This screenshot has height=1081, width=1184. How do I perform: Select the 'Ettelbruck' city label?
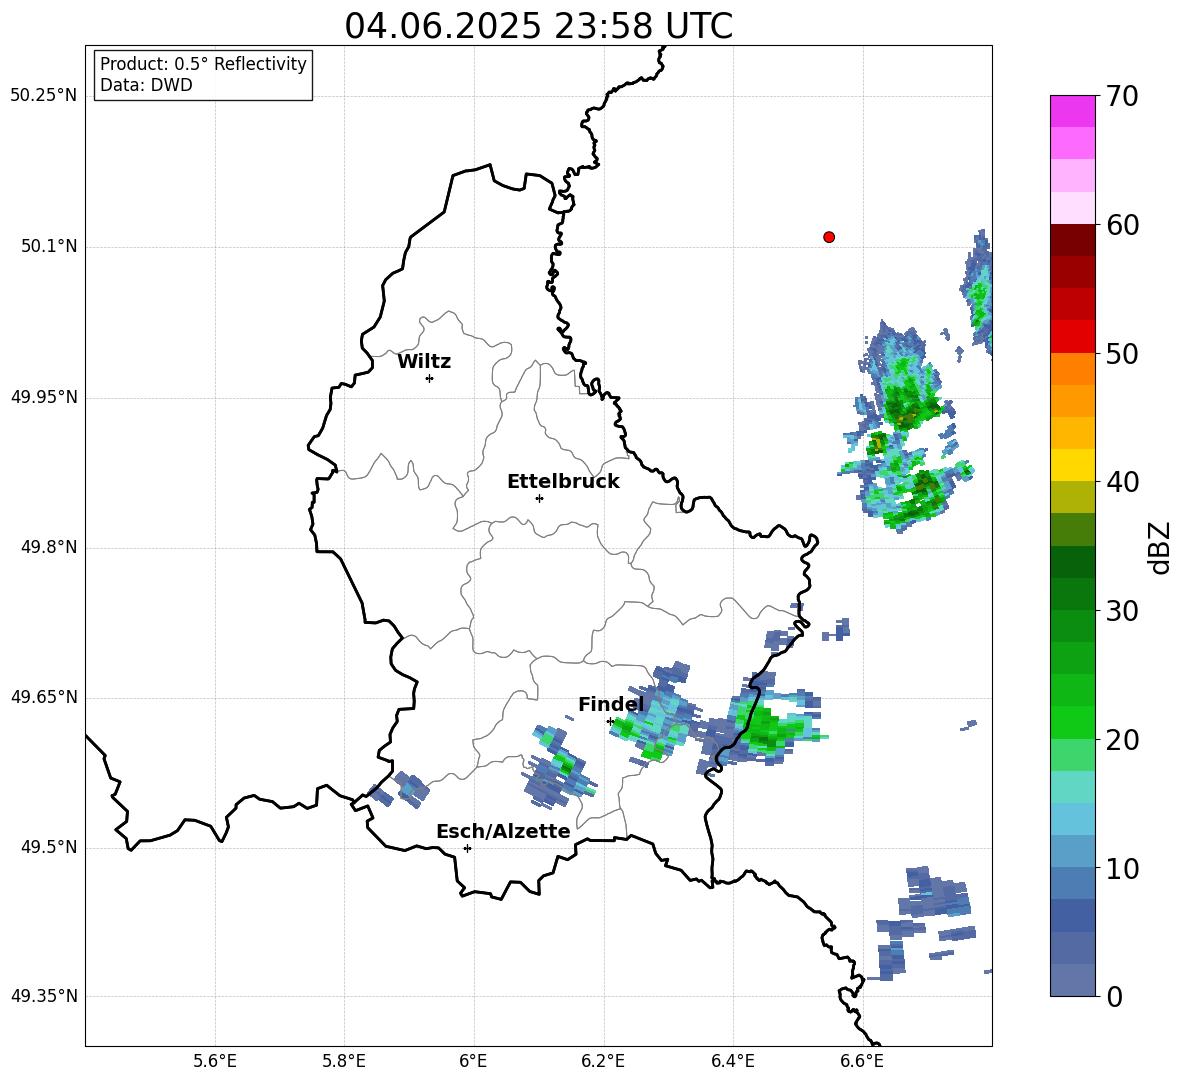click(x=563, y=482)
